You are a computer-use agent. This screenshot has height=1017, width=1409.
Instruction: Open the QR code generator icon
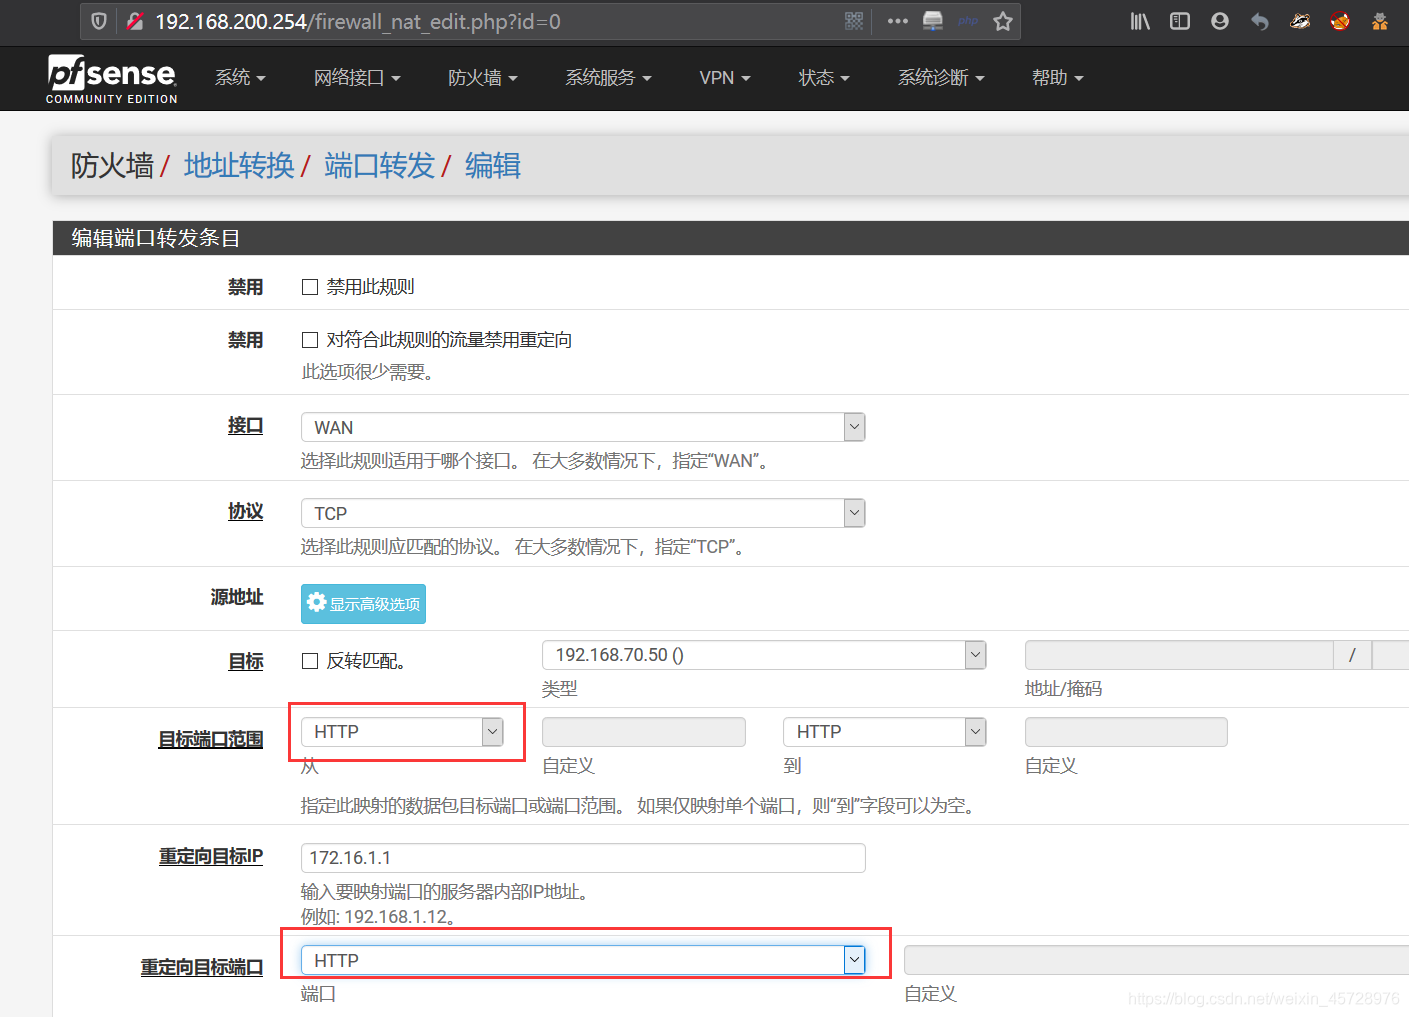pos(854,21)
